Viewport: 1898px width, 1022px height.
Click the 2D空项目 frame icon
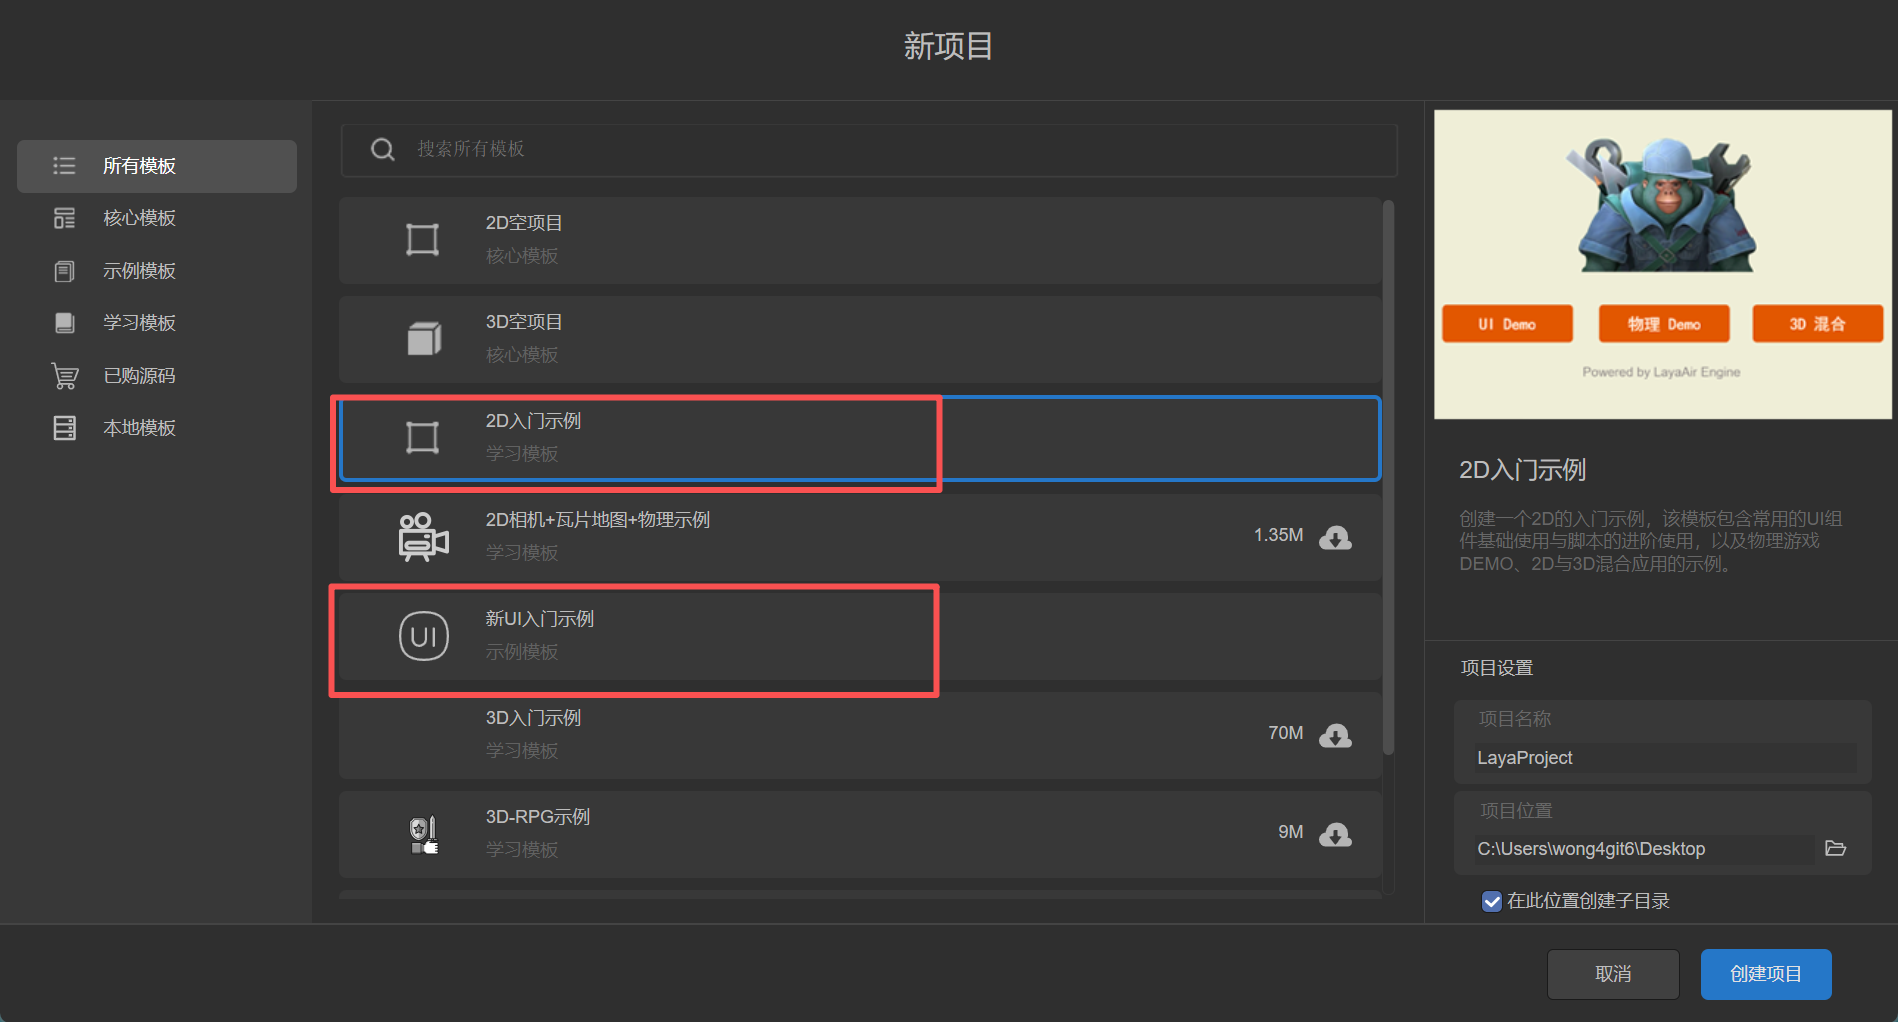coord(422,240)
